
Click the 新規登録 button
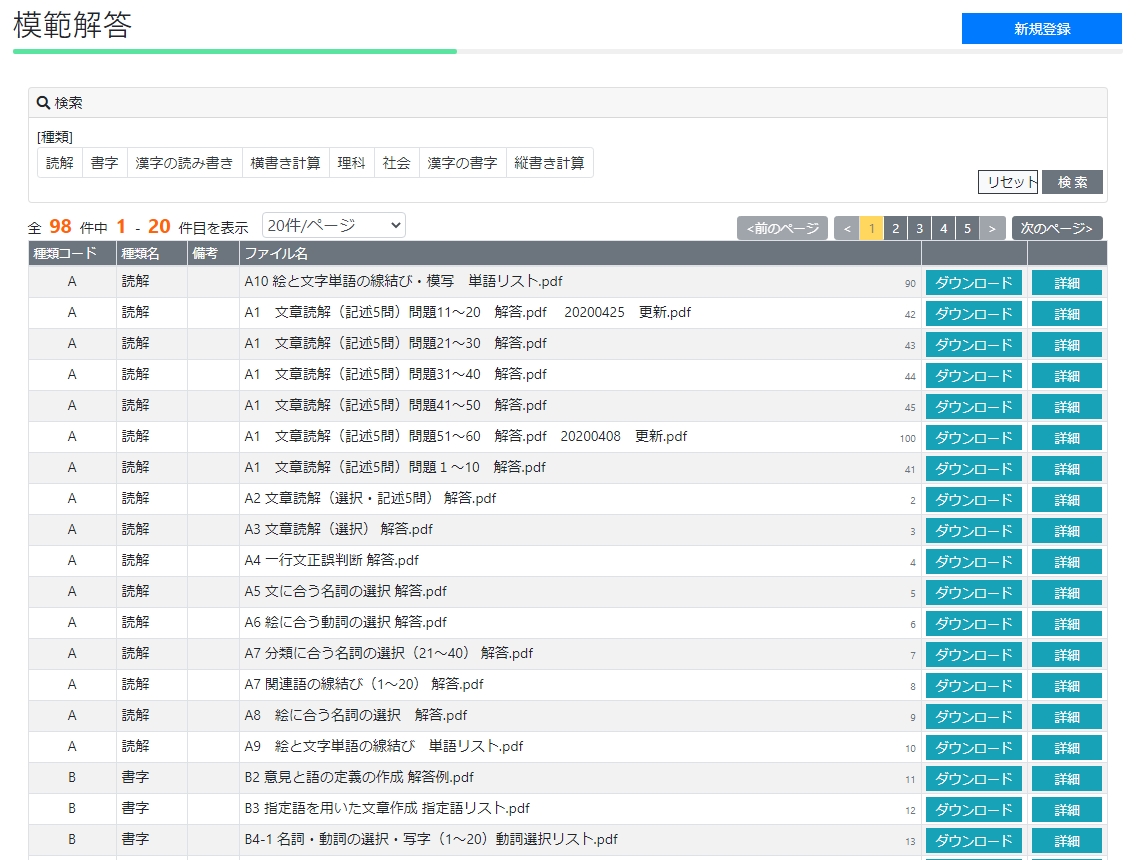click(x=1041, y=29)
